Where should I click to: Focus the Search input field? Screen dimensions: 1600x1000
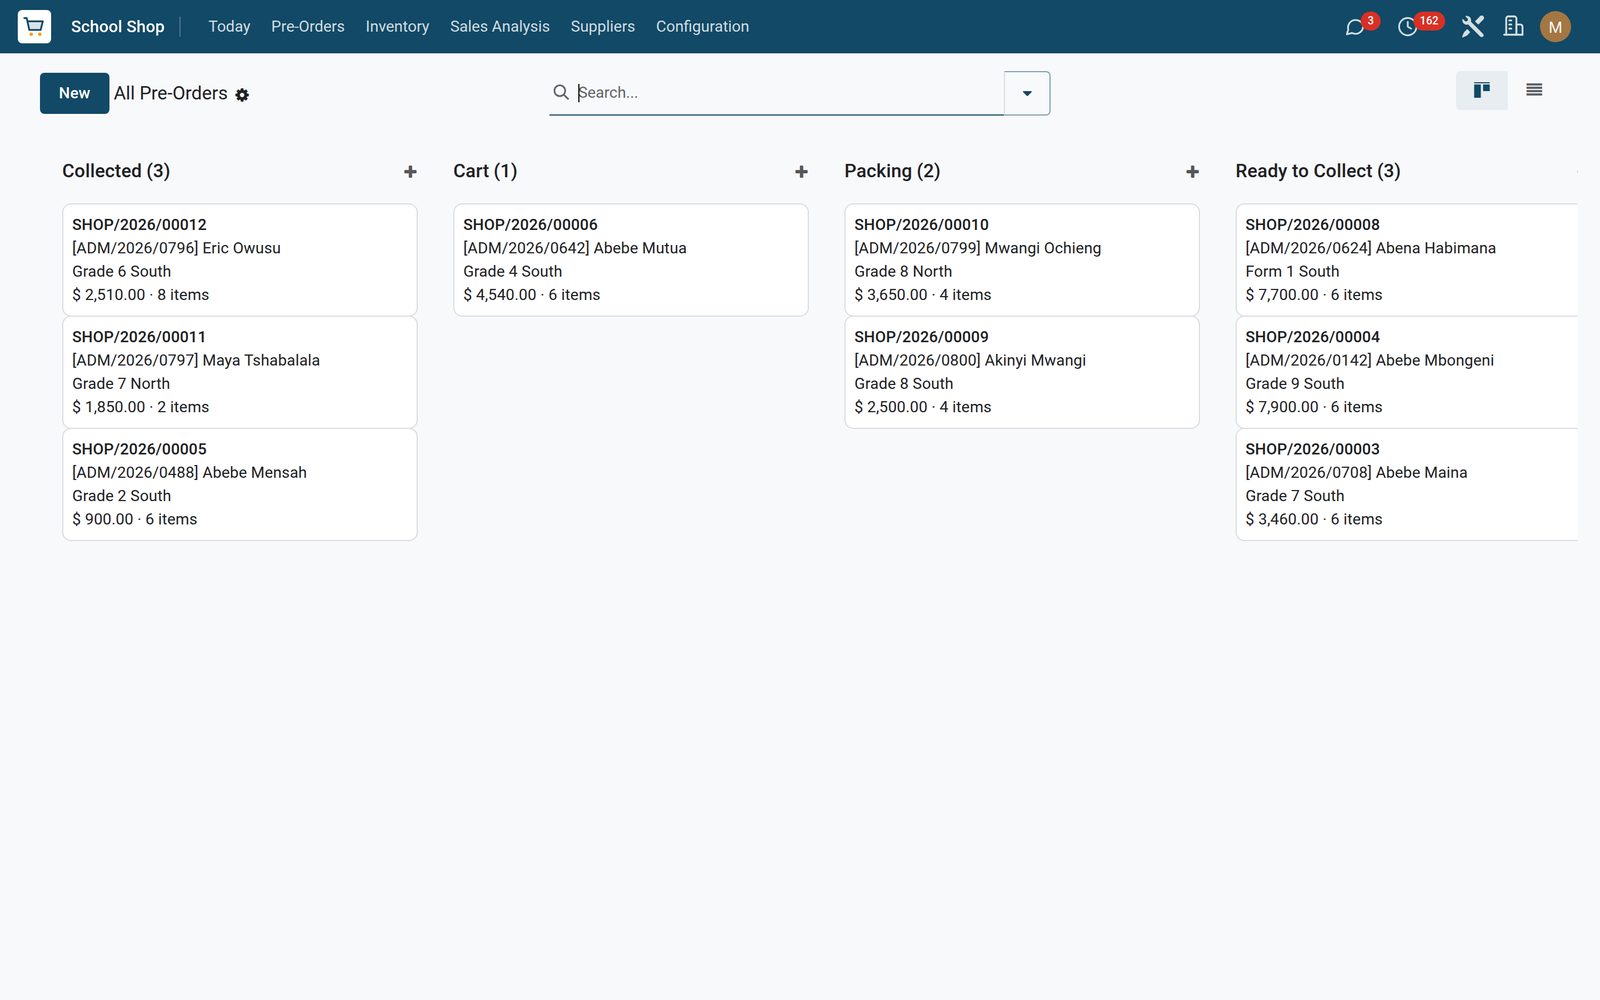tap(788, 92)
